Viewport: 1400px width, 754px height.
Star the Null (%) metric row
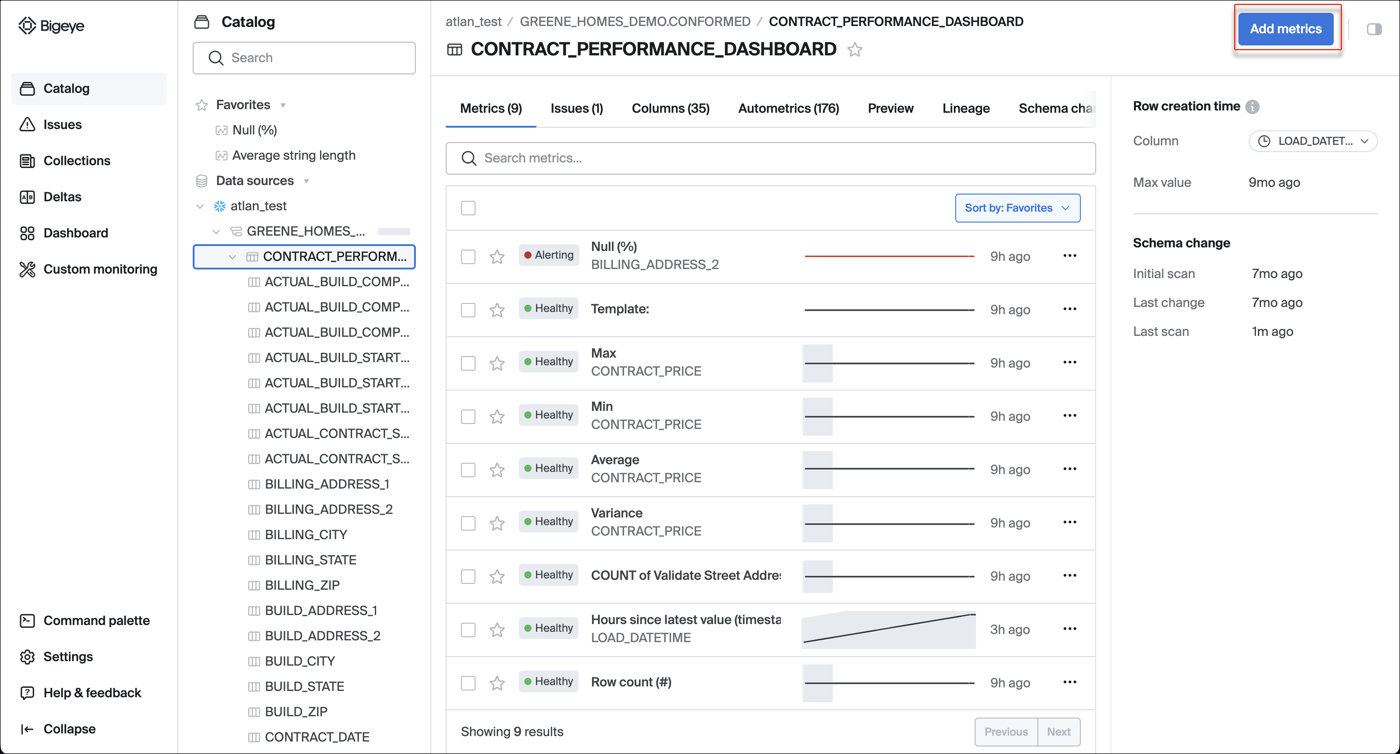pyautogui.click(x=497, y=257)
